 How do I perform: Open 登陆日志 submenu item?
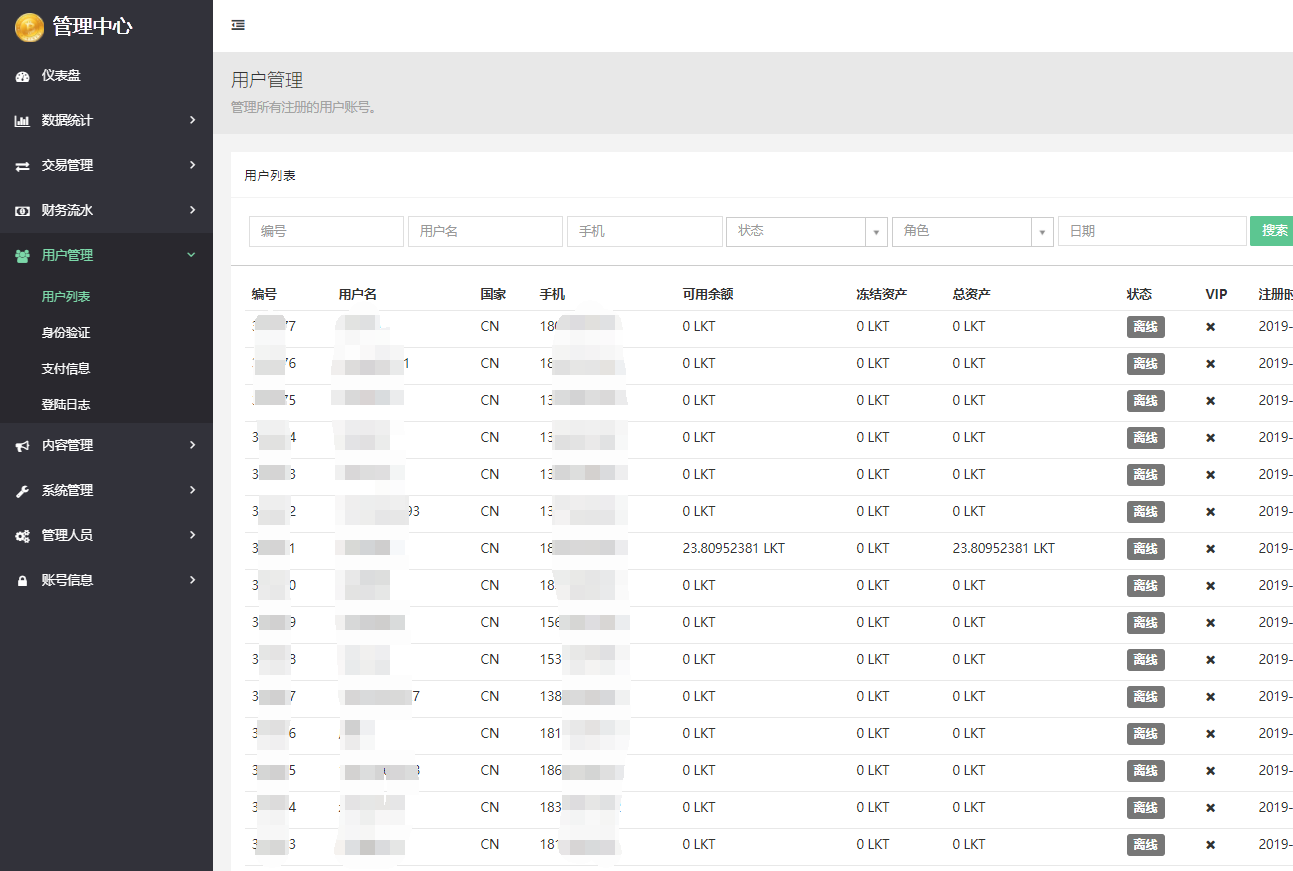(x=66, y=405)
